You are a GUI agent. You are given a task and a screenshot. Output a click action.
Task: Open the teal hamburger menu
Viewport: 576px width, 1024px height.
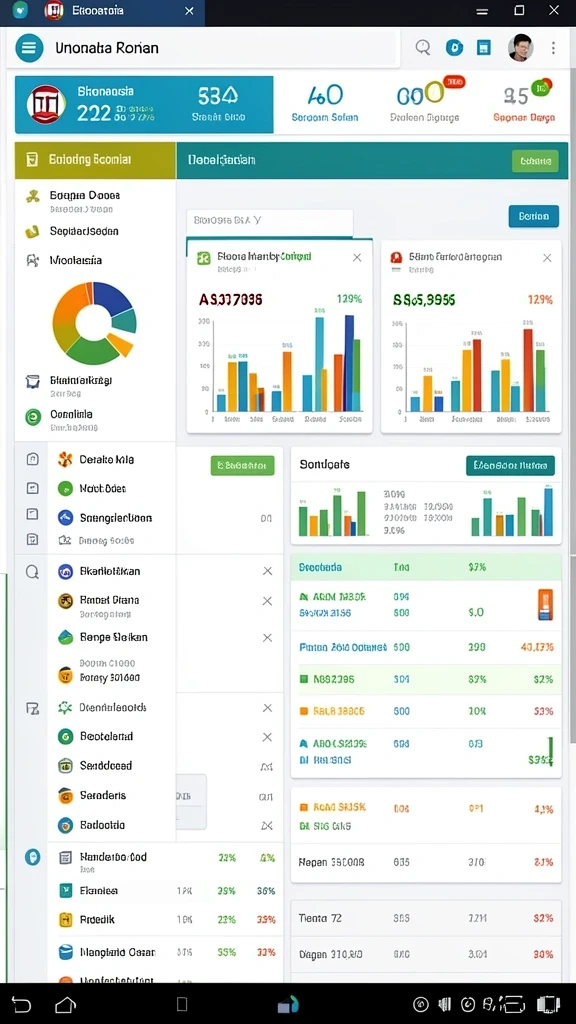29,48
